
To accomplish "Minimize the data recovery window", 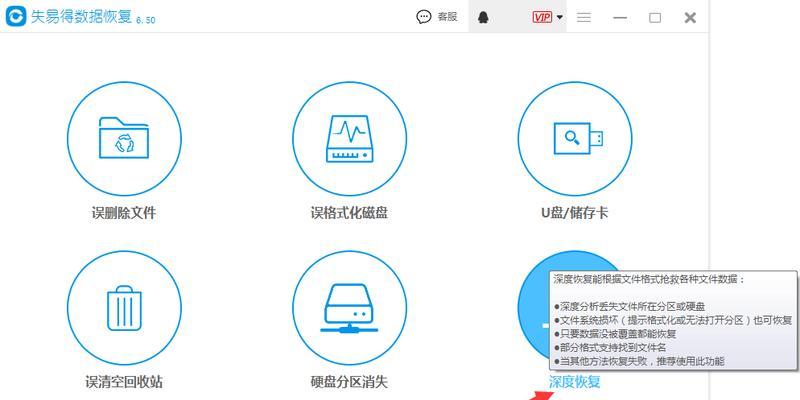I will 620,17.
